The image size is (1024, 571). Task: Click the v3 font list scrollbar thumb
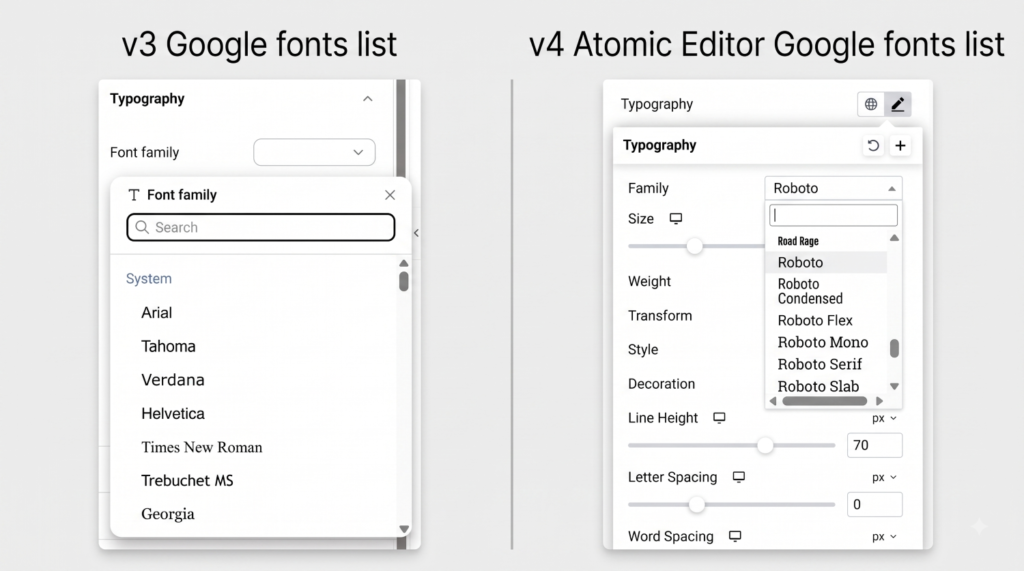(x=404, y=282)
